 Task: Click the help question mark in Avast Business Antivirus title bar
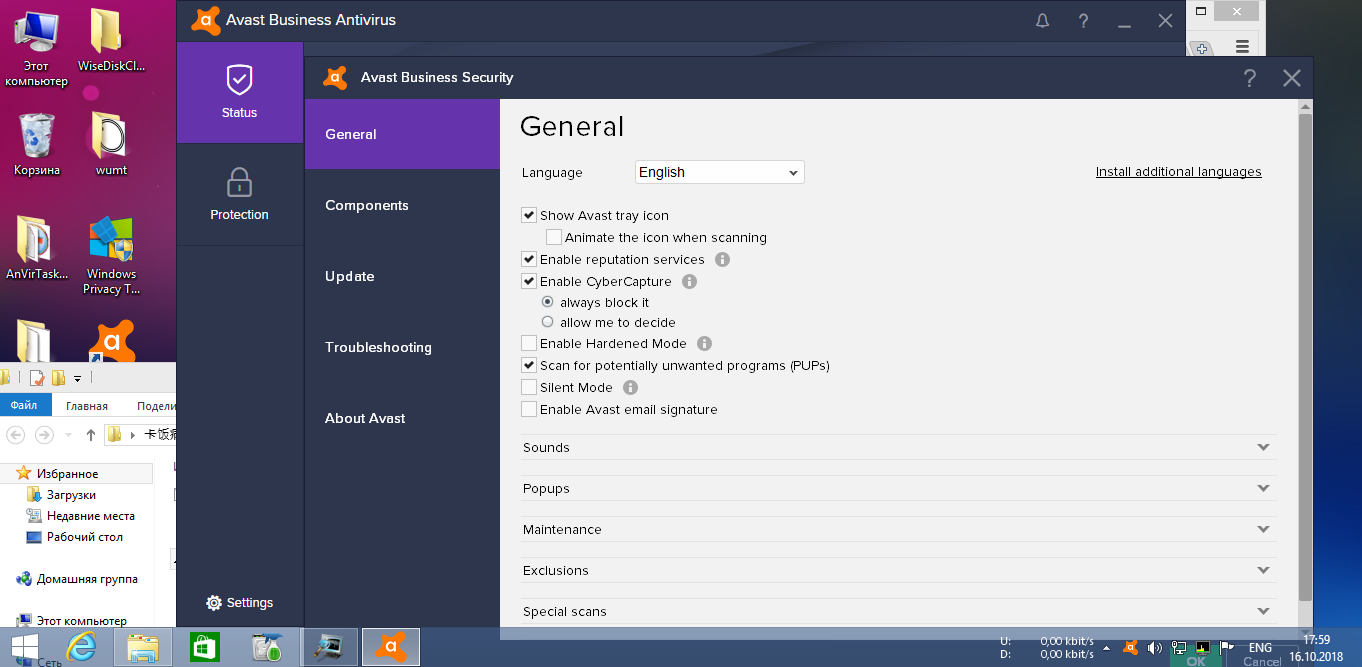tap(1083, 20)
